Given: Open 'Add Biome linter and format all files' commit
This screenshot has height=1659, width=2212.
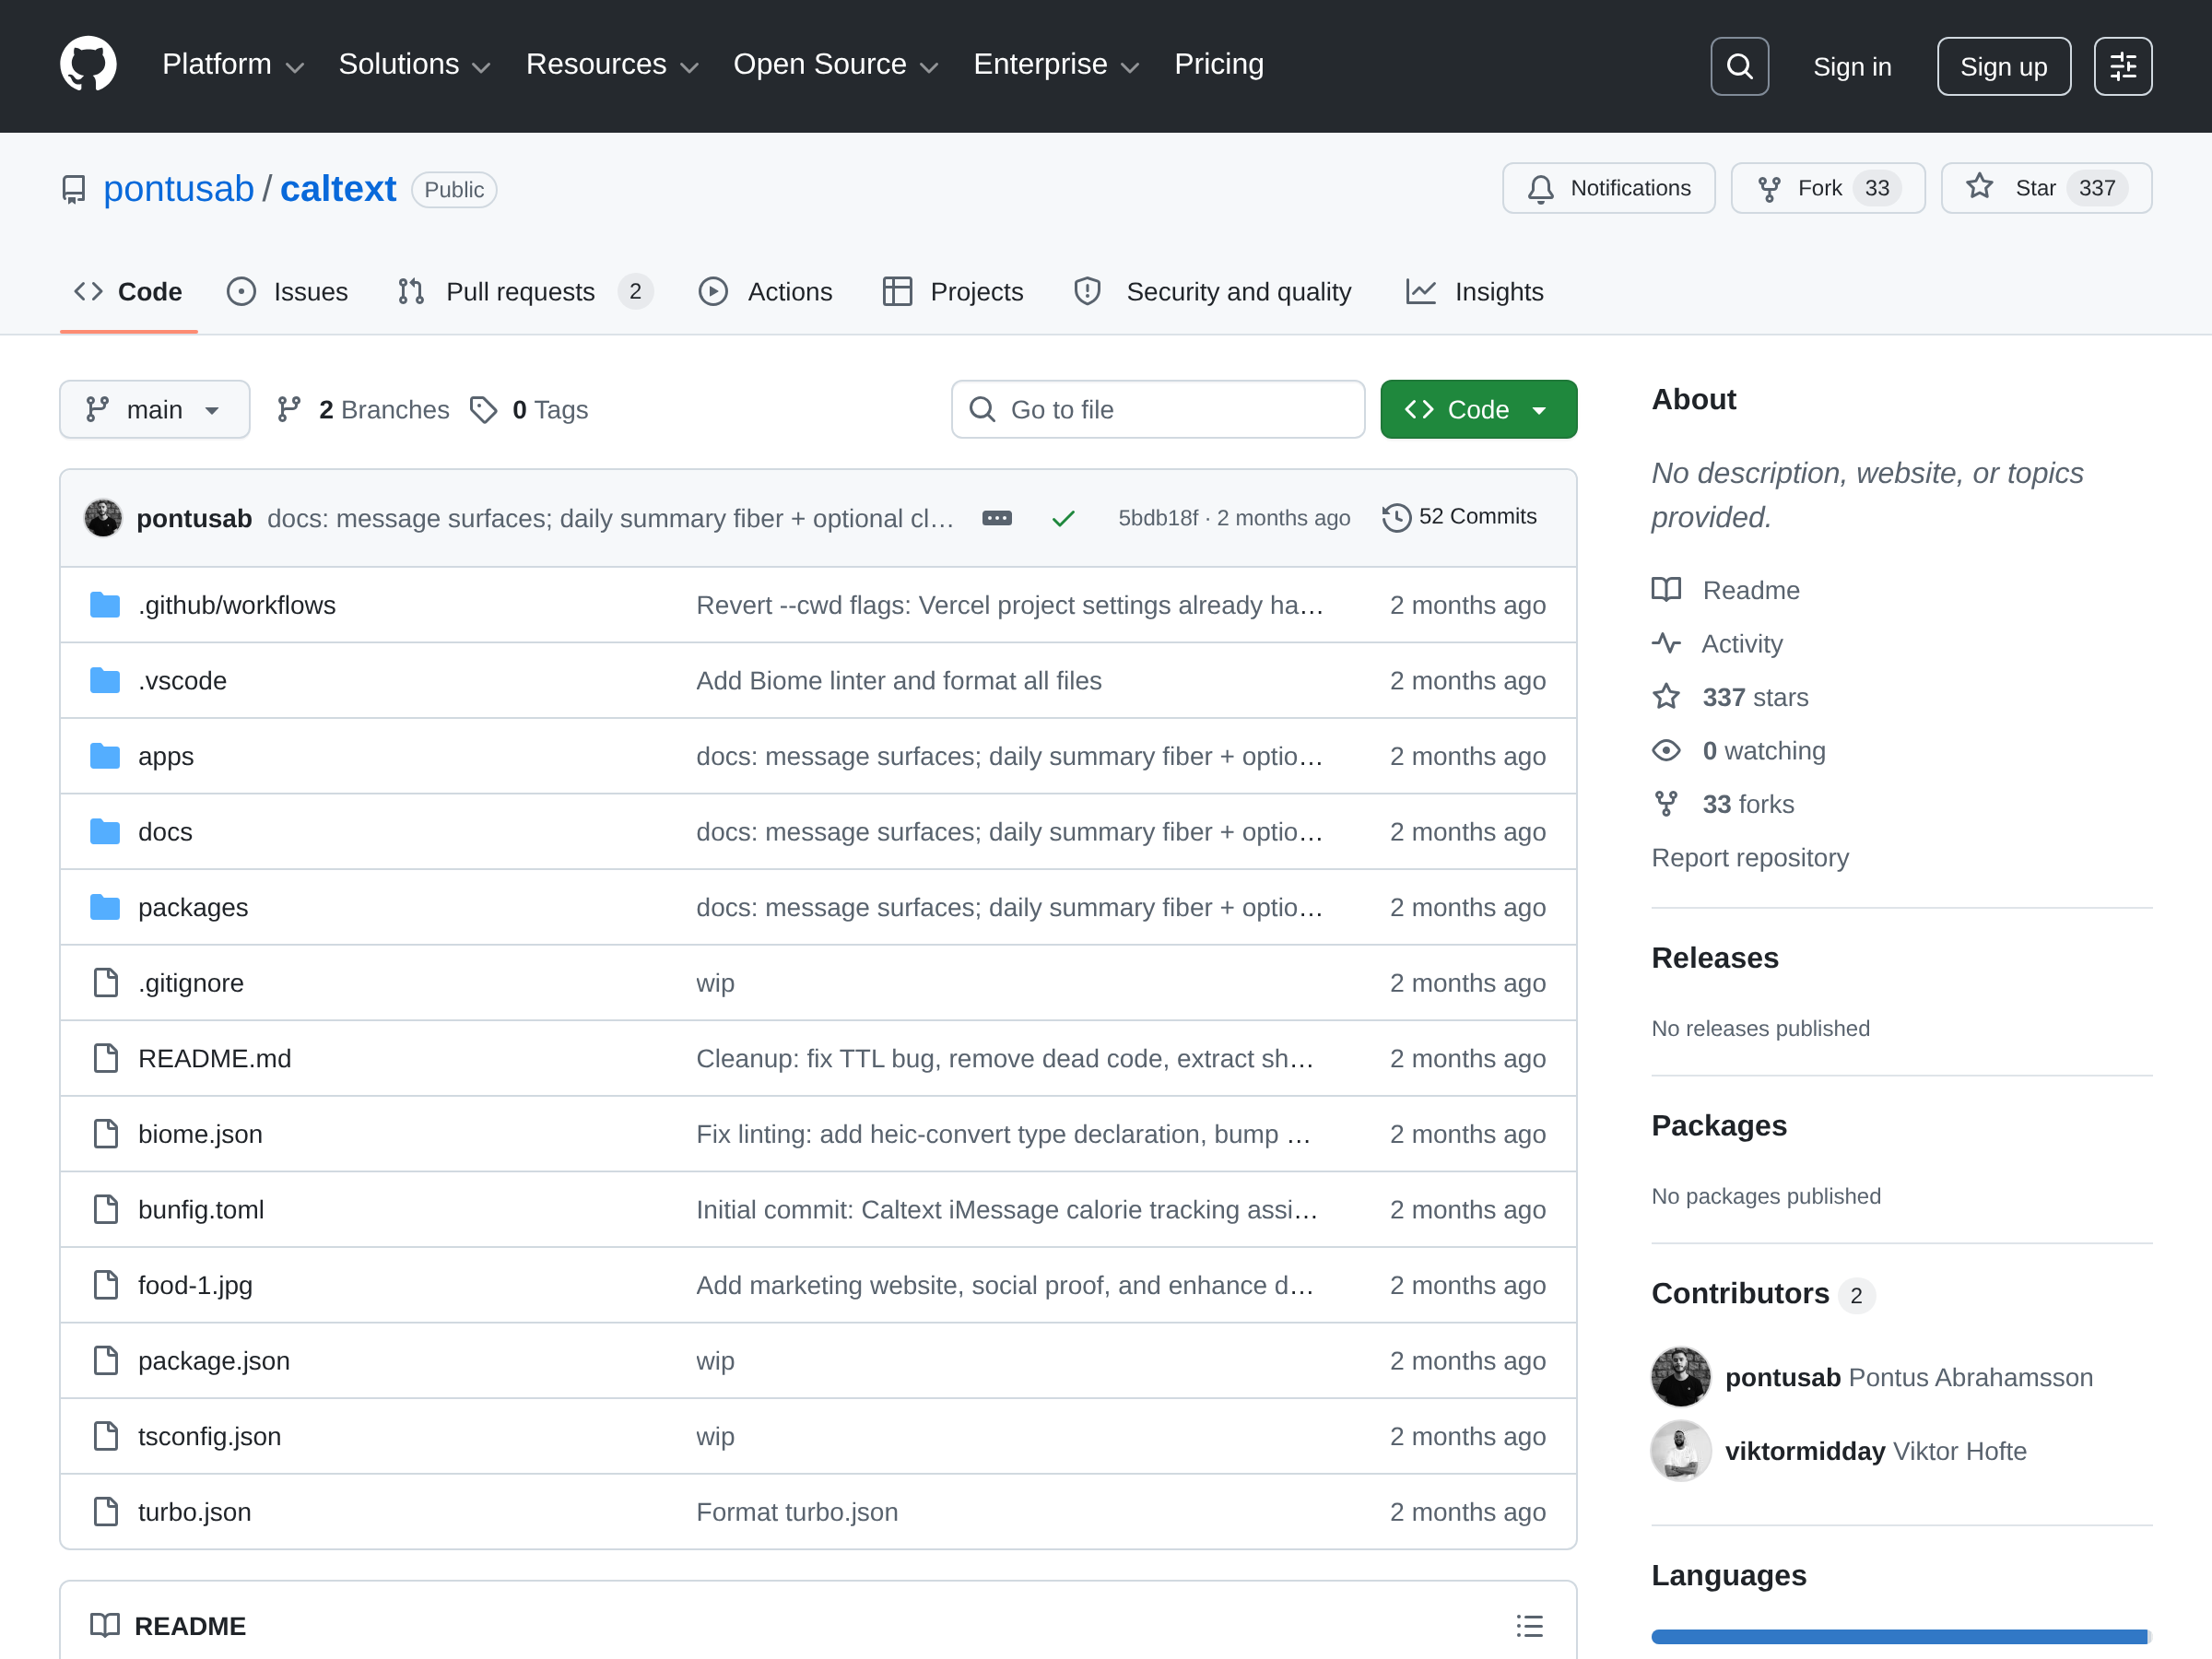Looking at the screenshot, I should coord(898,681).
